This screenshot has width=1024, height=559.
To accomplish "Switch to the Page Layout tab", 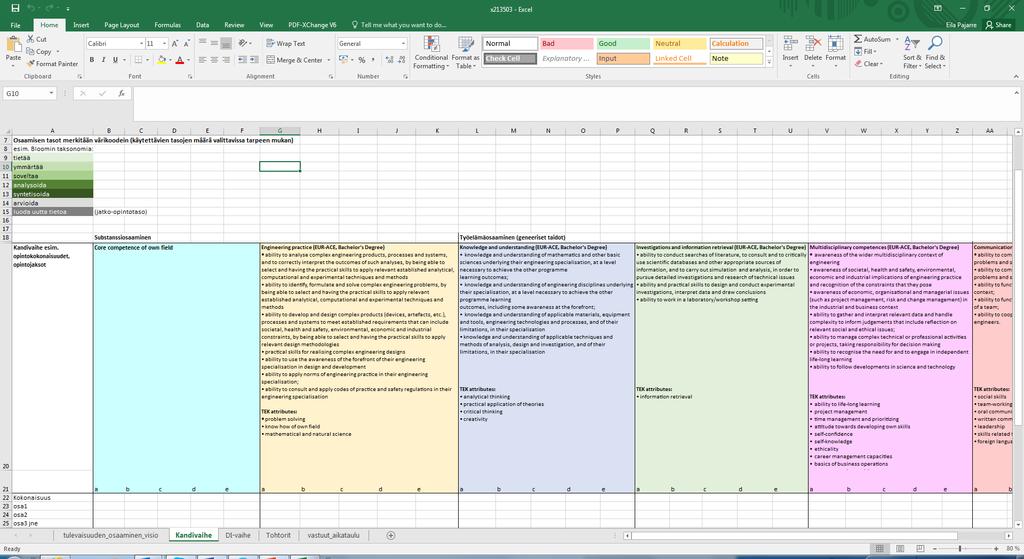I will click(121, 25).
